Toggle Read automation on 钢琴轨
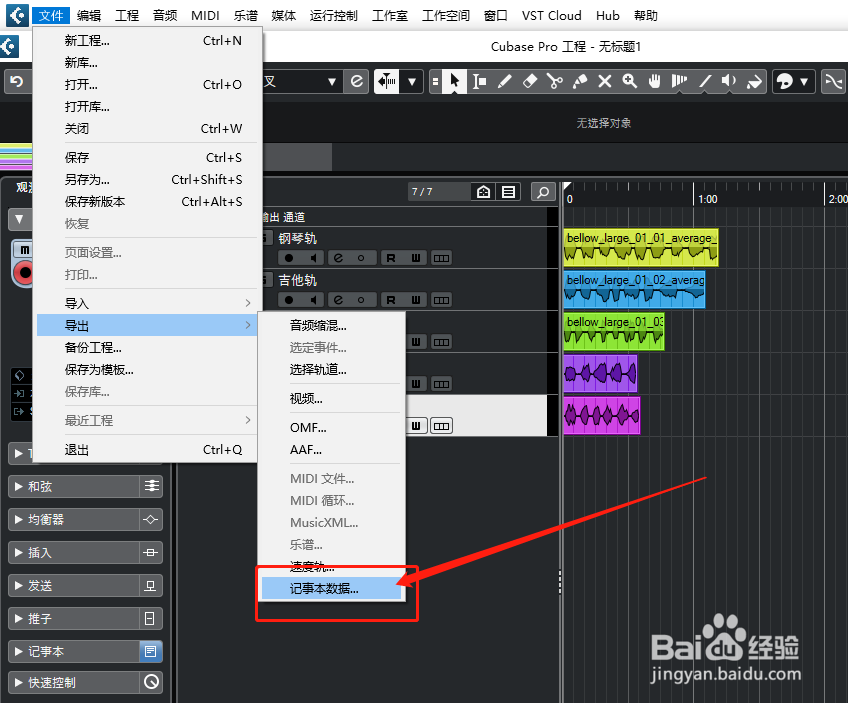 (x=391, y=258)
